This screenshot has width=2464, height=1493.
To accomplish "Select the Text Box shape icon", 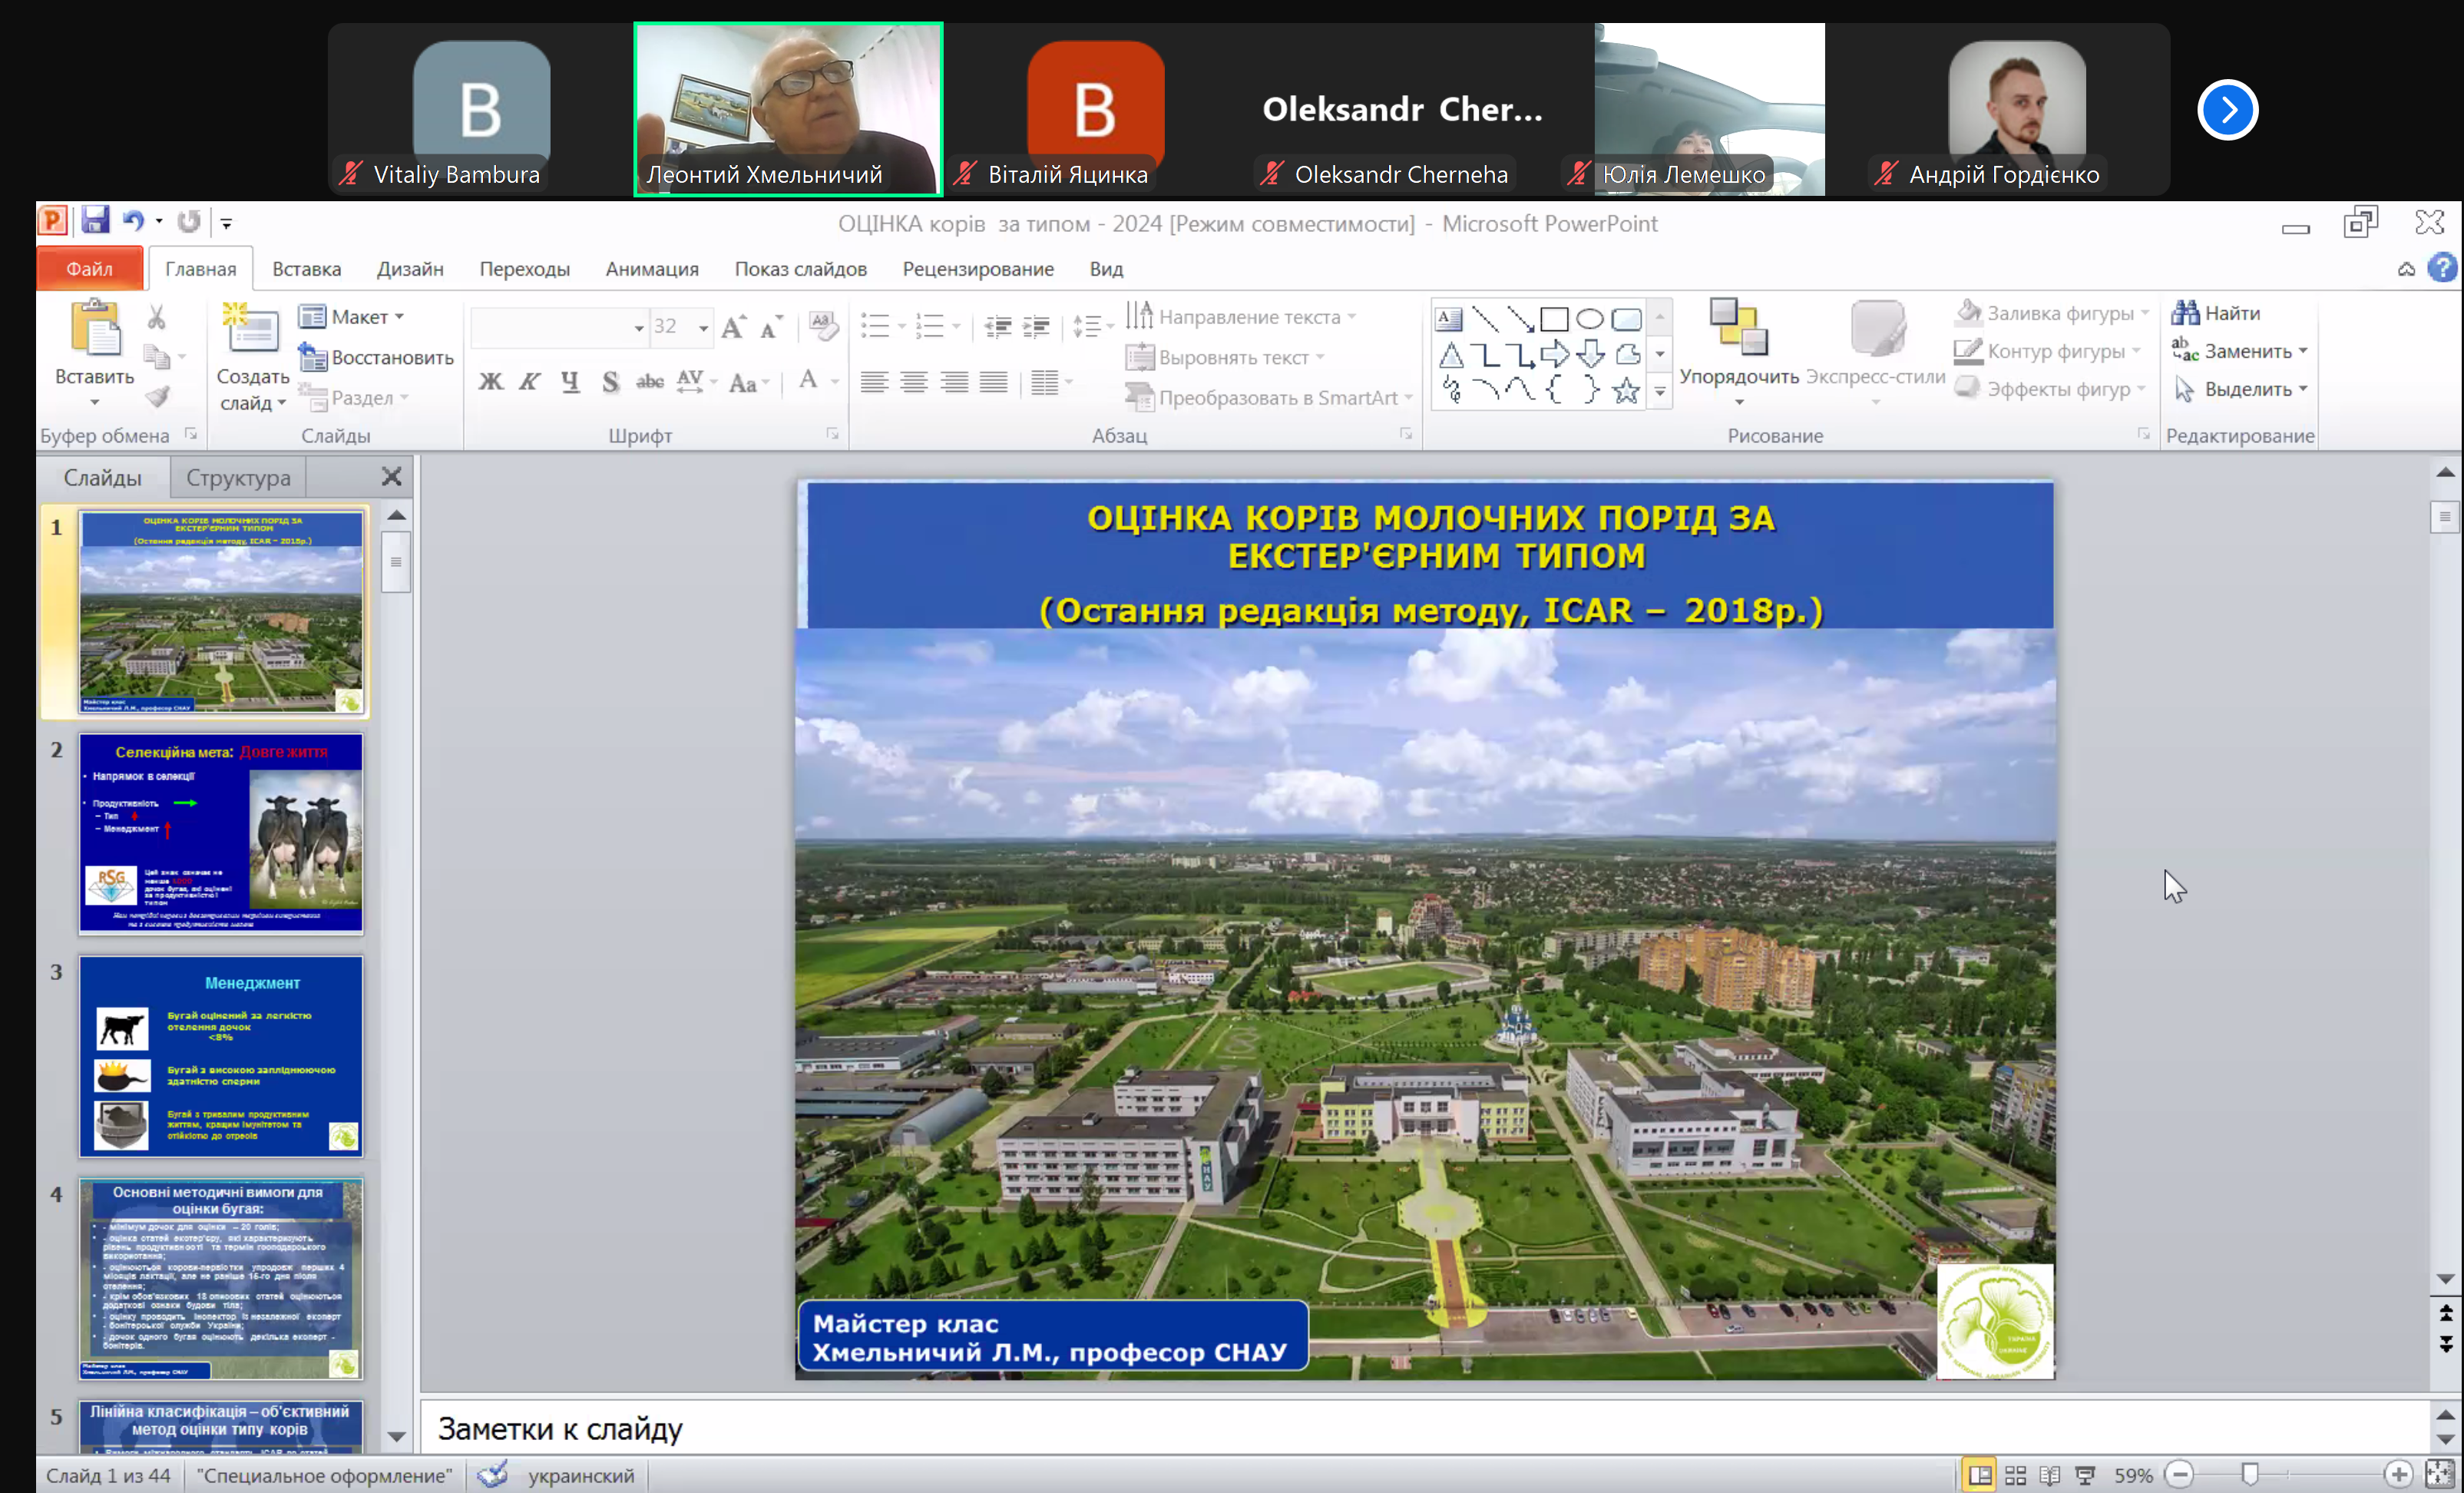I will coord(1449,319).
